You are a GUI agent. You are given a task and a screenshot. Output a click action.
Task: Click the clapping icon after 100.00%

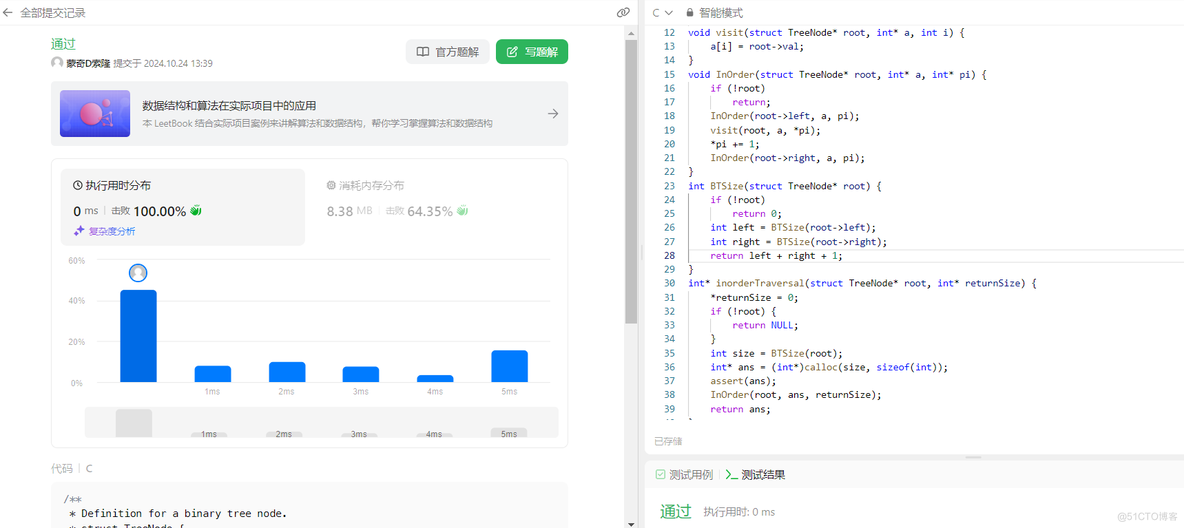196,211
